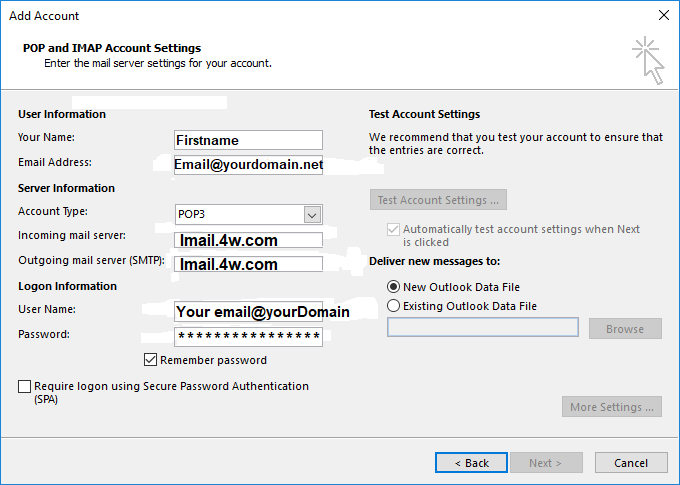The height and width of the screenshot is (485, 680).
Task: Close the Add Account dialog
Action: [x=664, y=15]
